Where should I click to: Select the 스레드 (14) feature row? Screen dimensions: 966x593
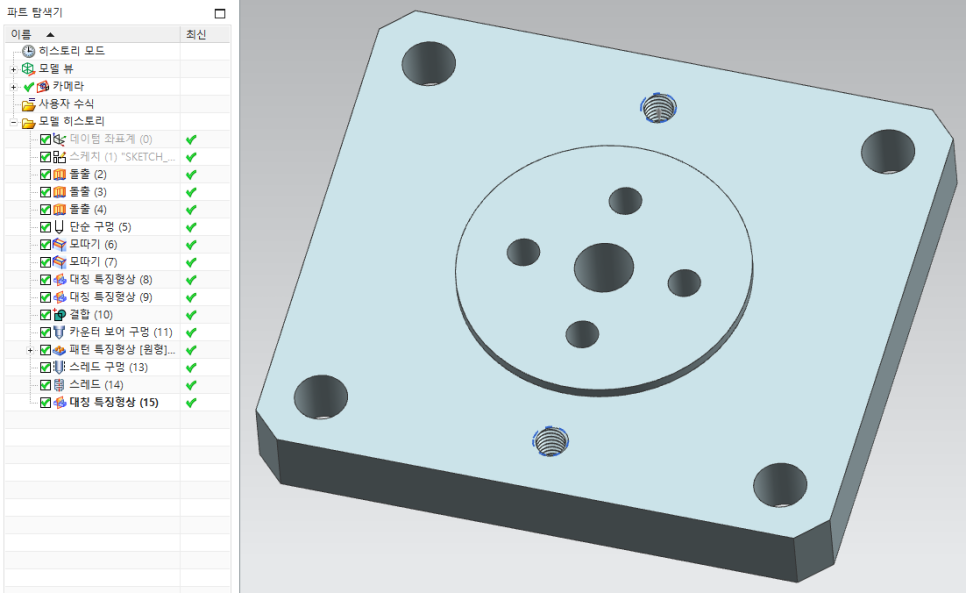(x=117, y=385)
